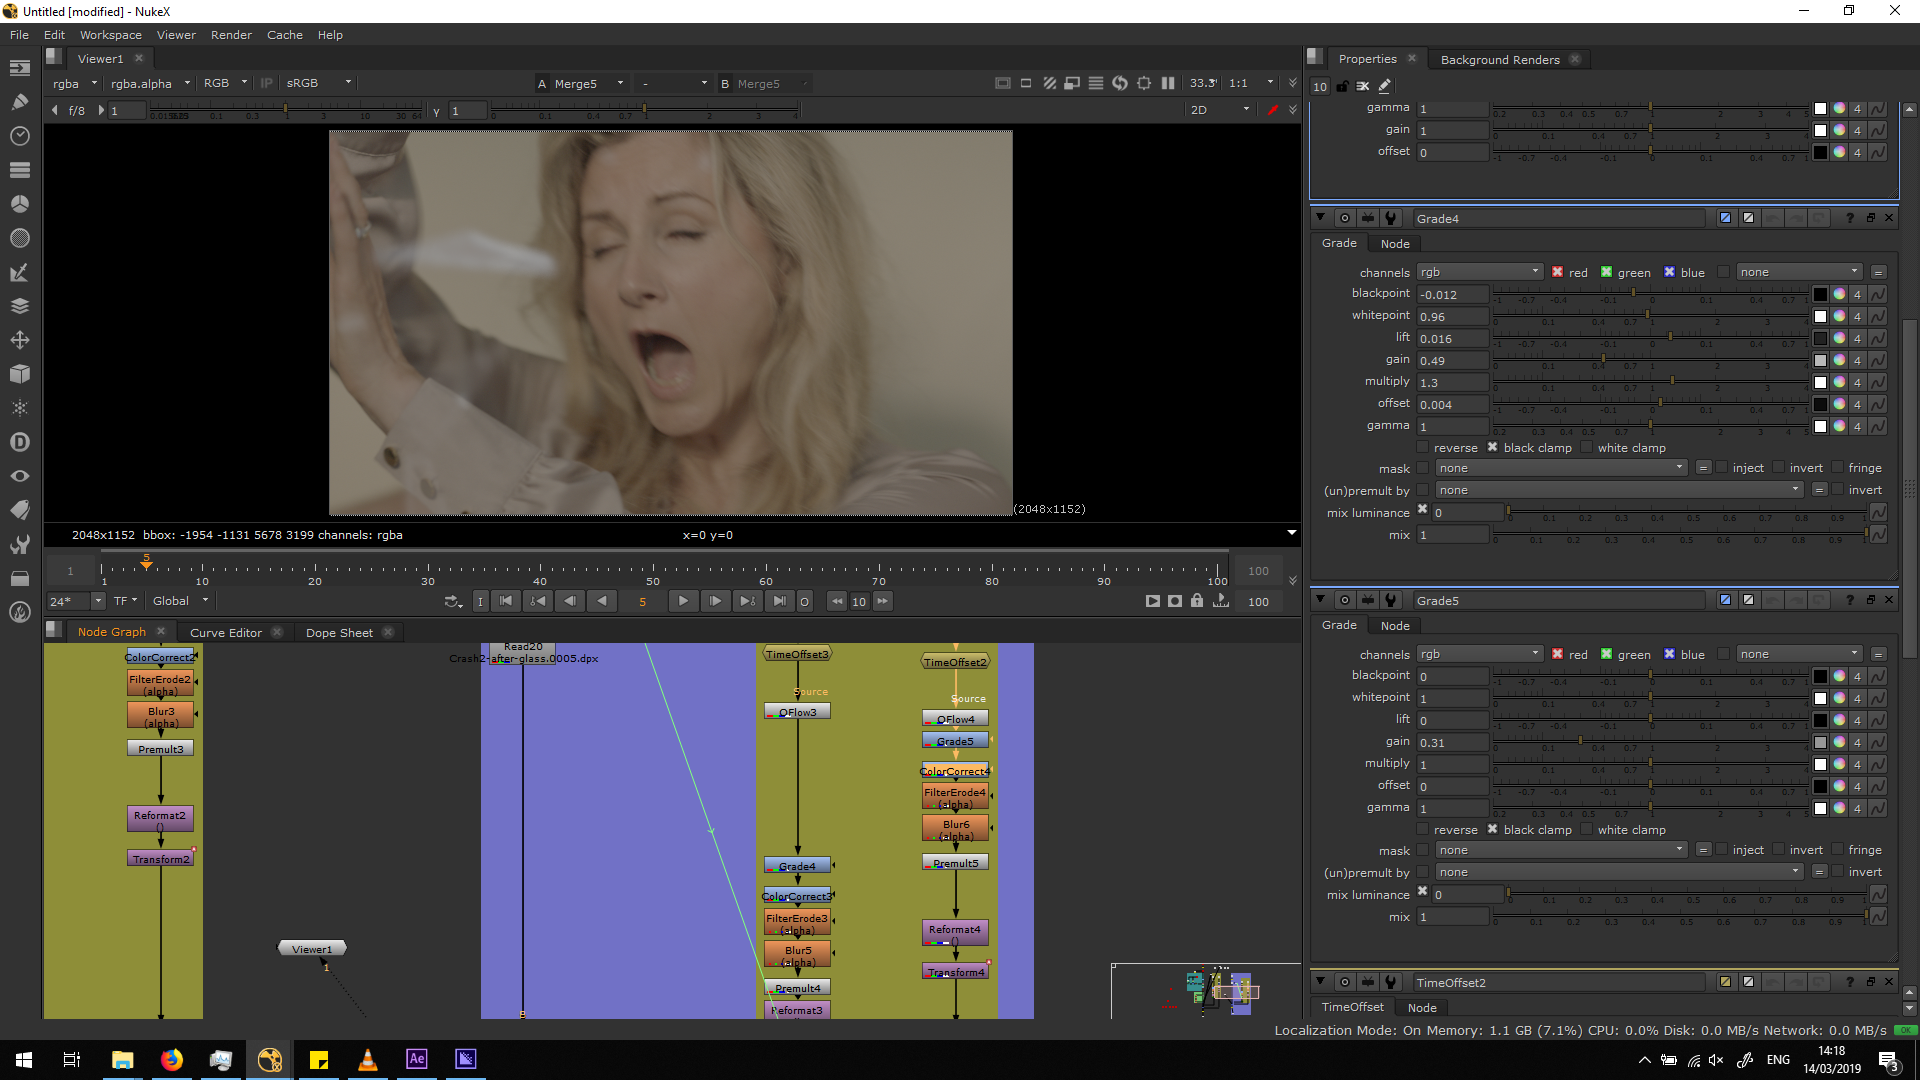
Task: Open the Node tab in Grade4
Action: point(1394,244)
